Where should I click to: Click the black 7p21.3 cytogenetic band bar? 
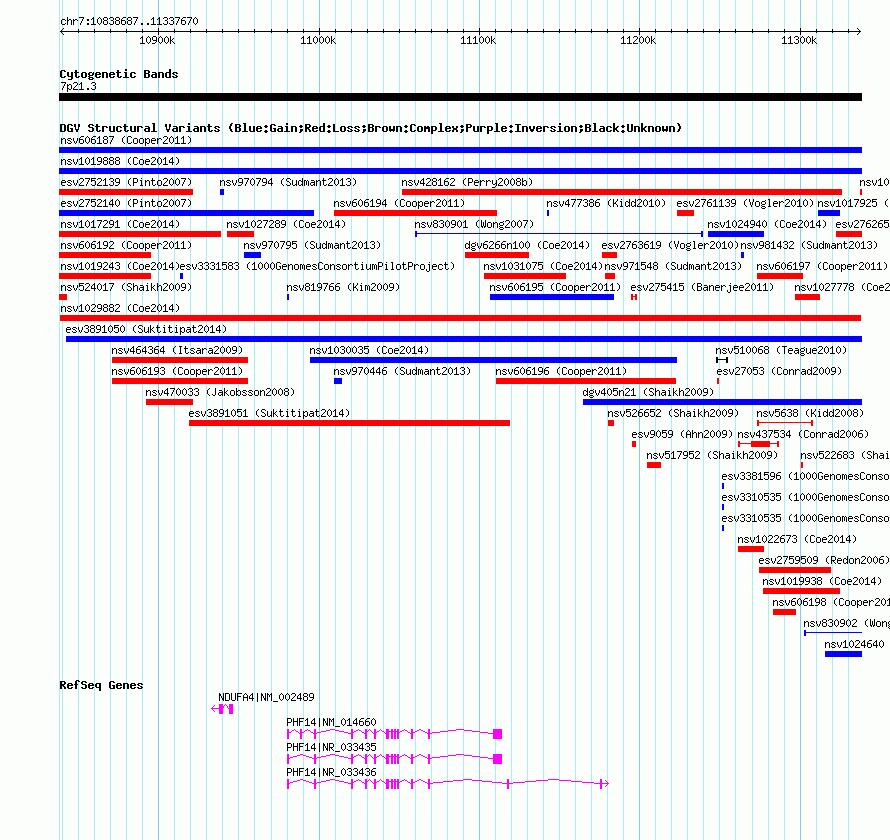point(460,97)
